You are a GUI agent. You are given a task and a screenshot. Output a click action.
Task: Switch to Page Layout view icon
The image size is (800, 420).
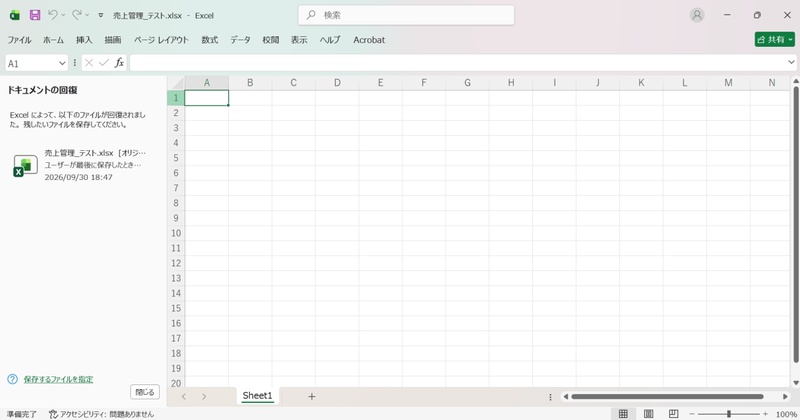[x=648, y=414]
